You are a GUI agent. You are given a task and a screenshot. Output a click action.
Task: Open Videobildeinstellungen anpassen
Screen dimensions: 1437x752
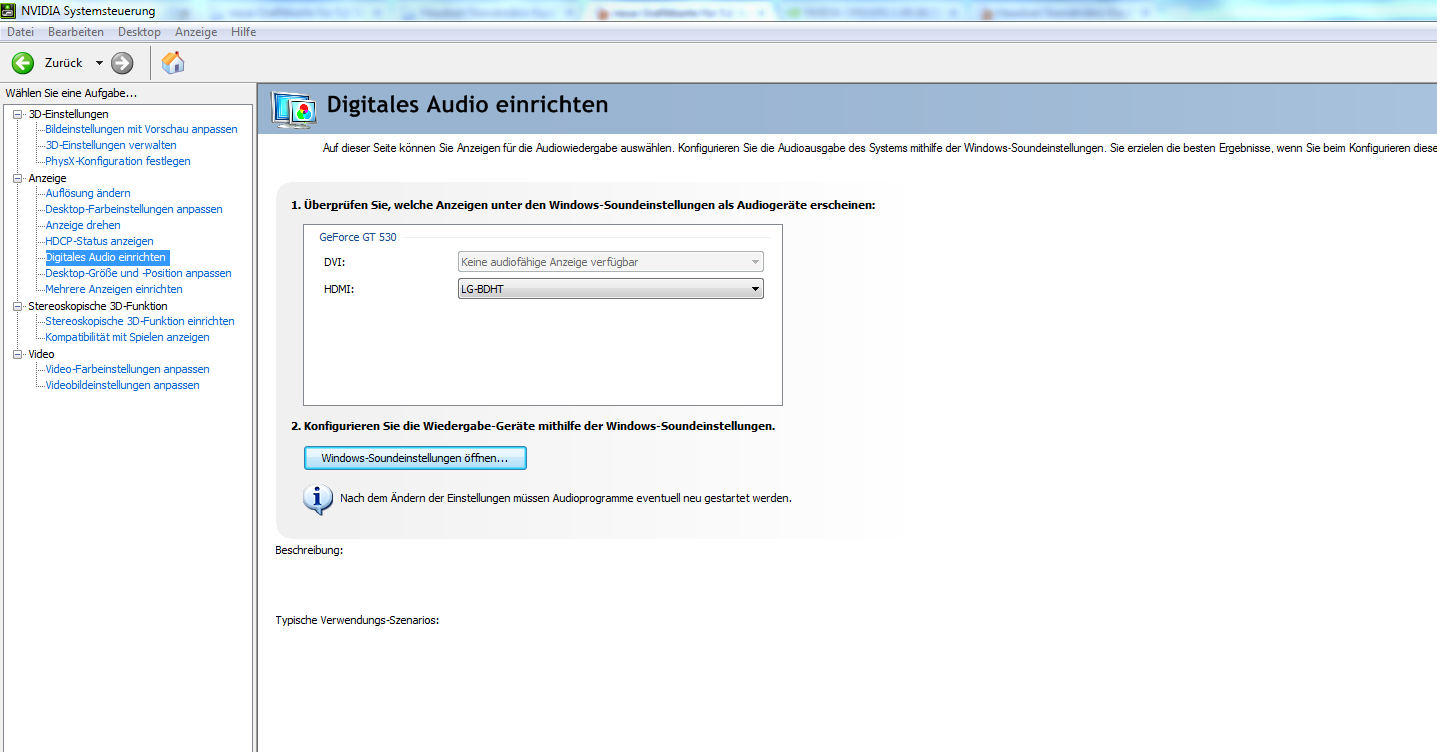point(123,385)
